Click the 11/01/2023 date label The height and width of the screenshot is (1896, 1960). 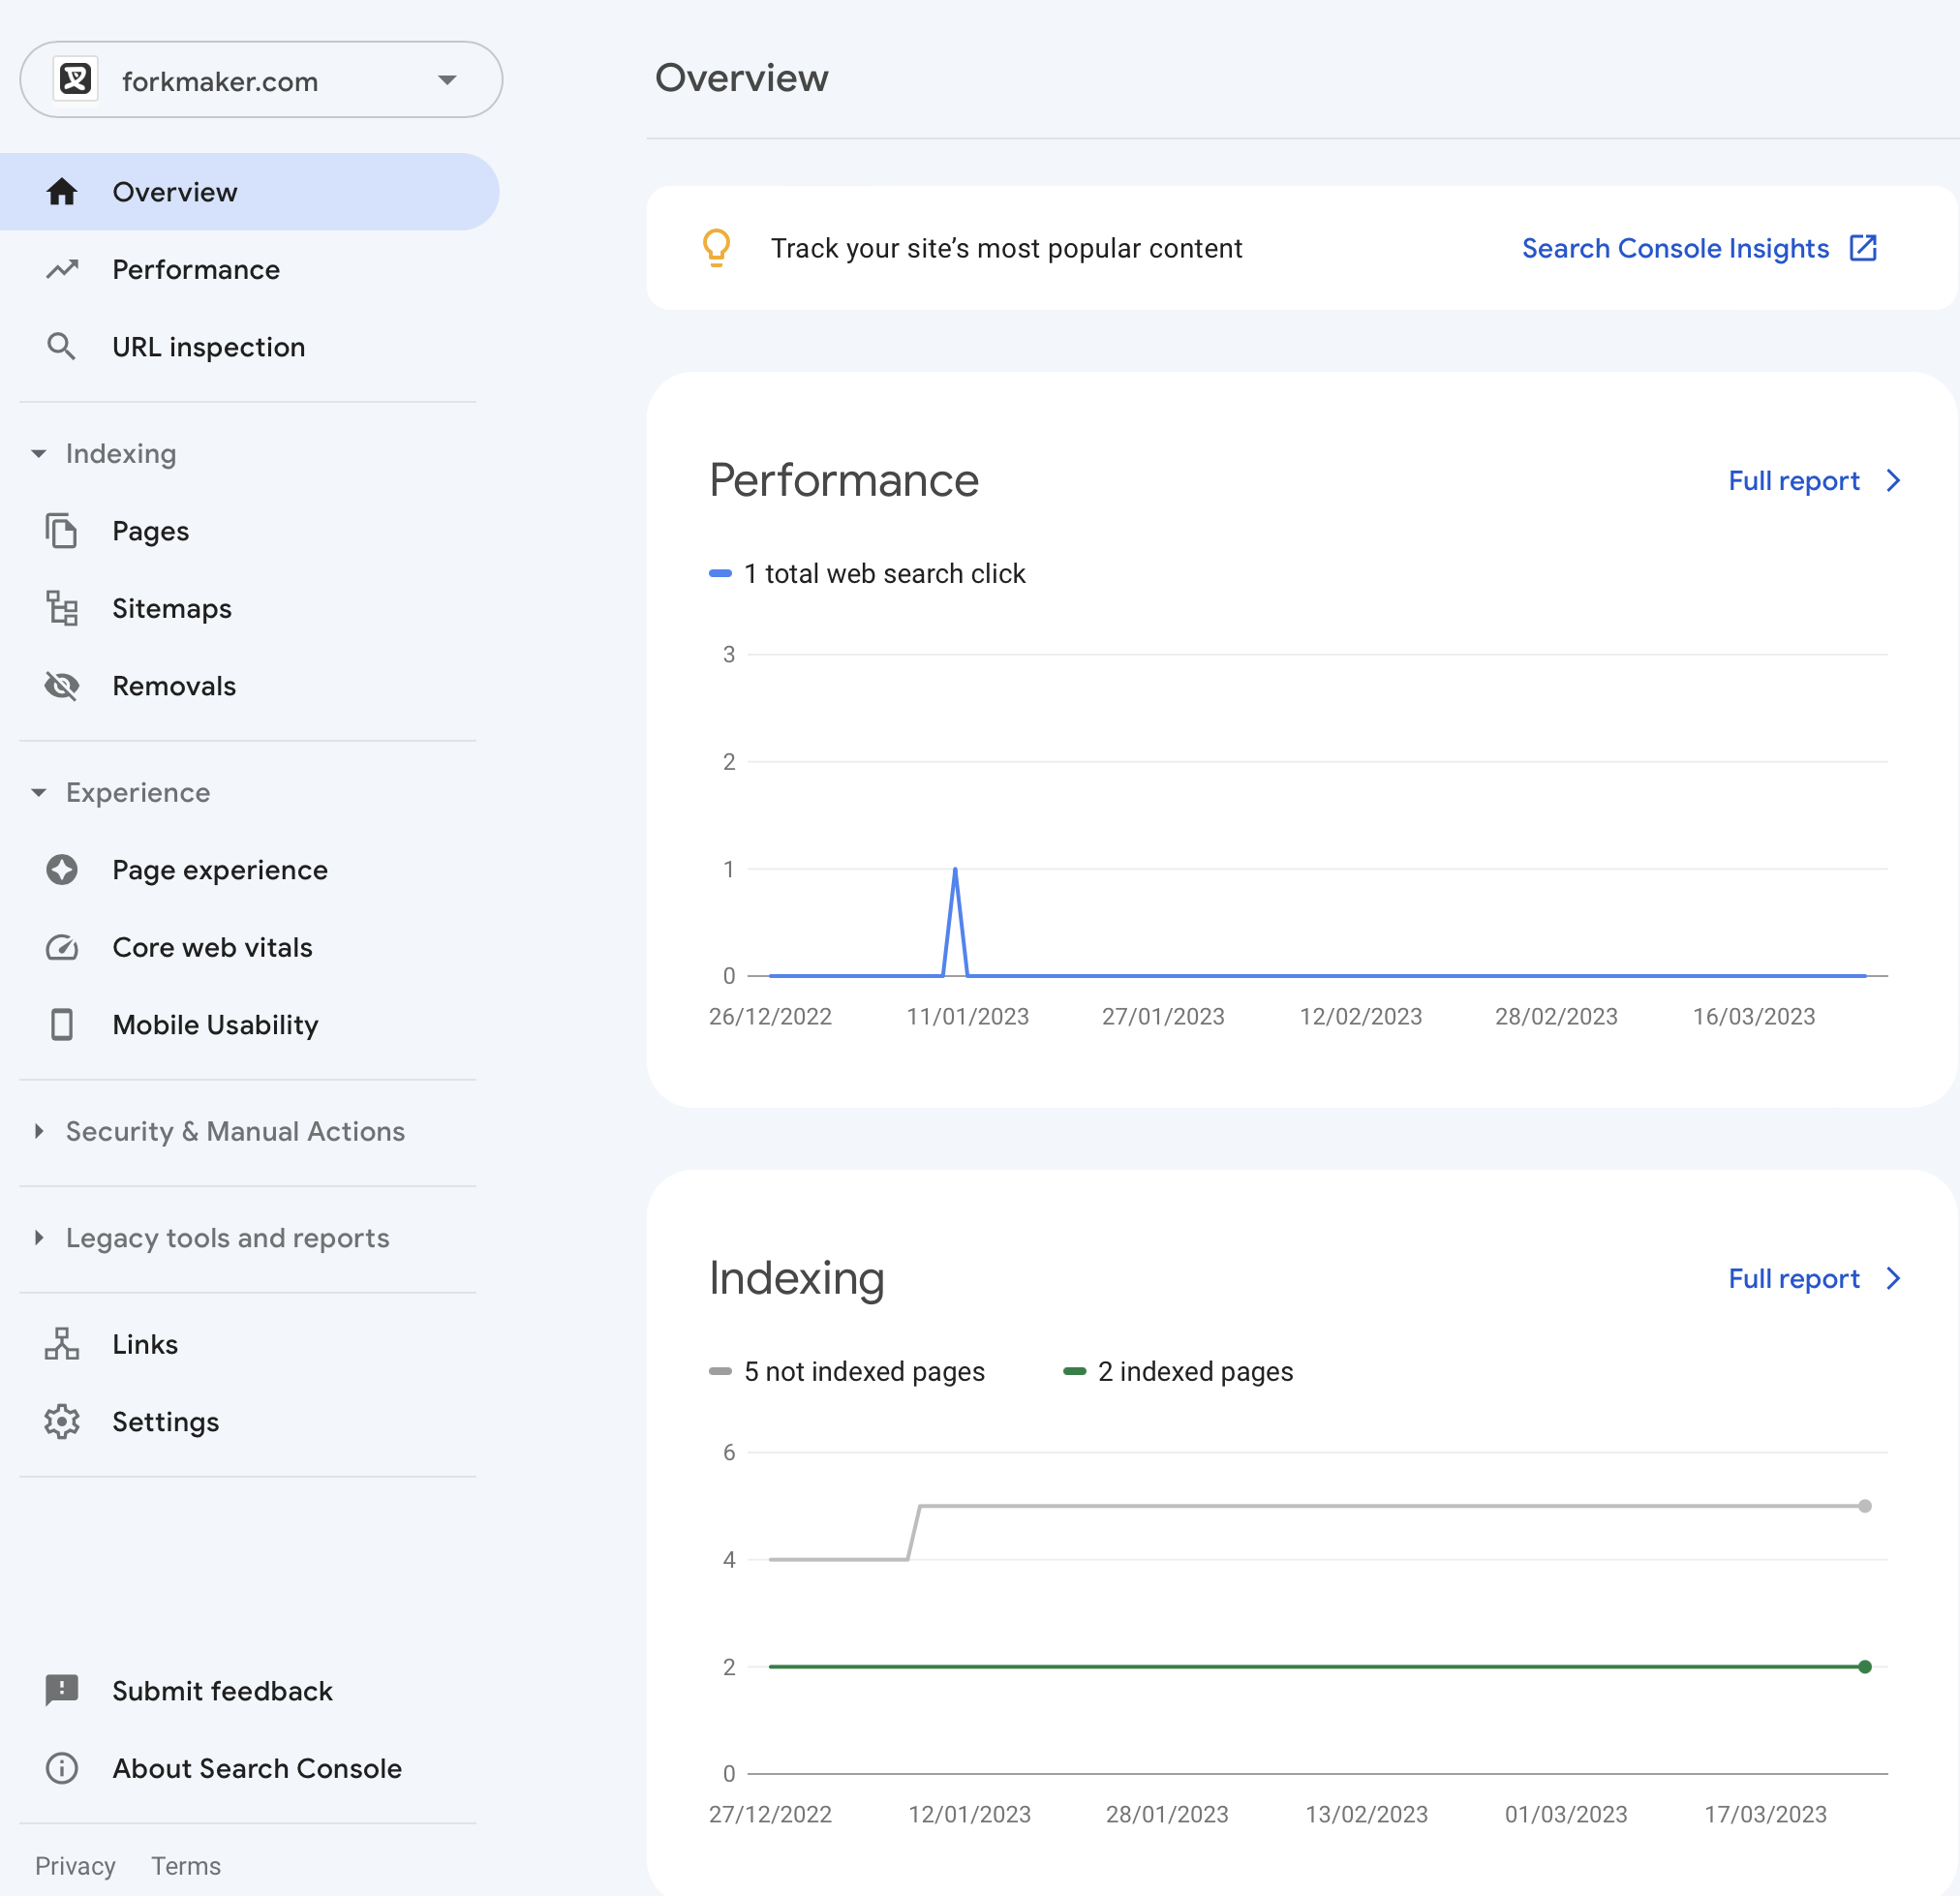[x=967, y=1017]
